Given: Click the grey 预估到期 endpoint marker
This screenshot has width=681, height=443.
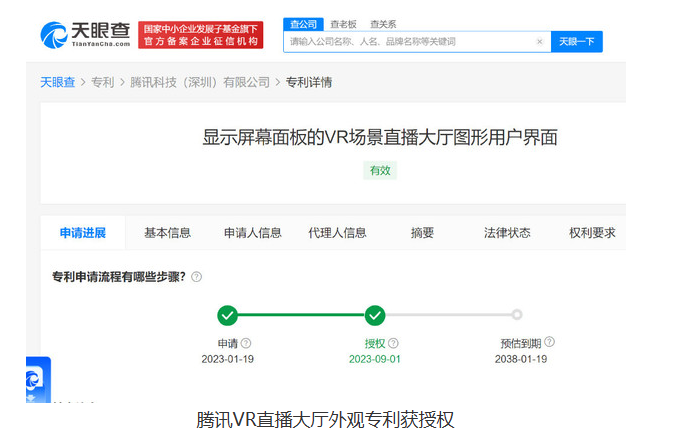Looking at the screenshot, I should pos(516,314).
